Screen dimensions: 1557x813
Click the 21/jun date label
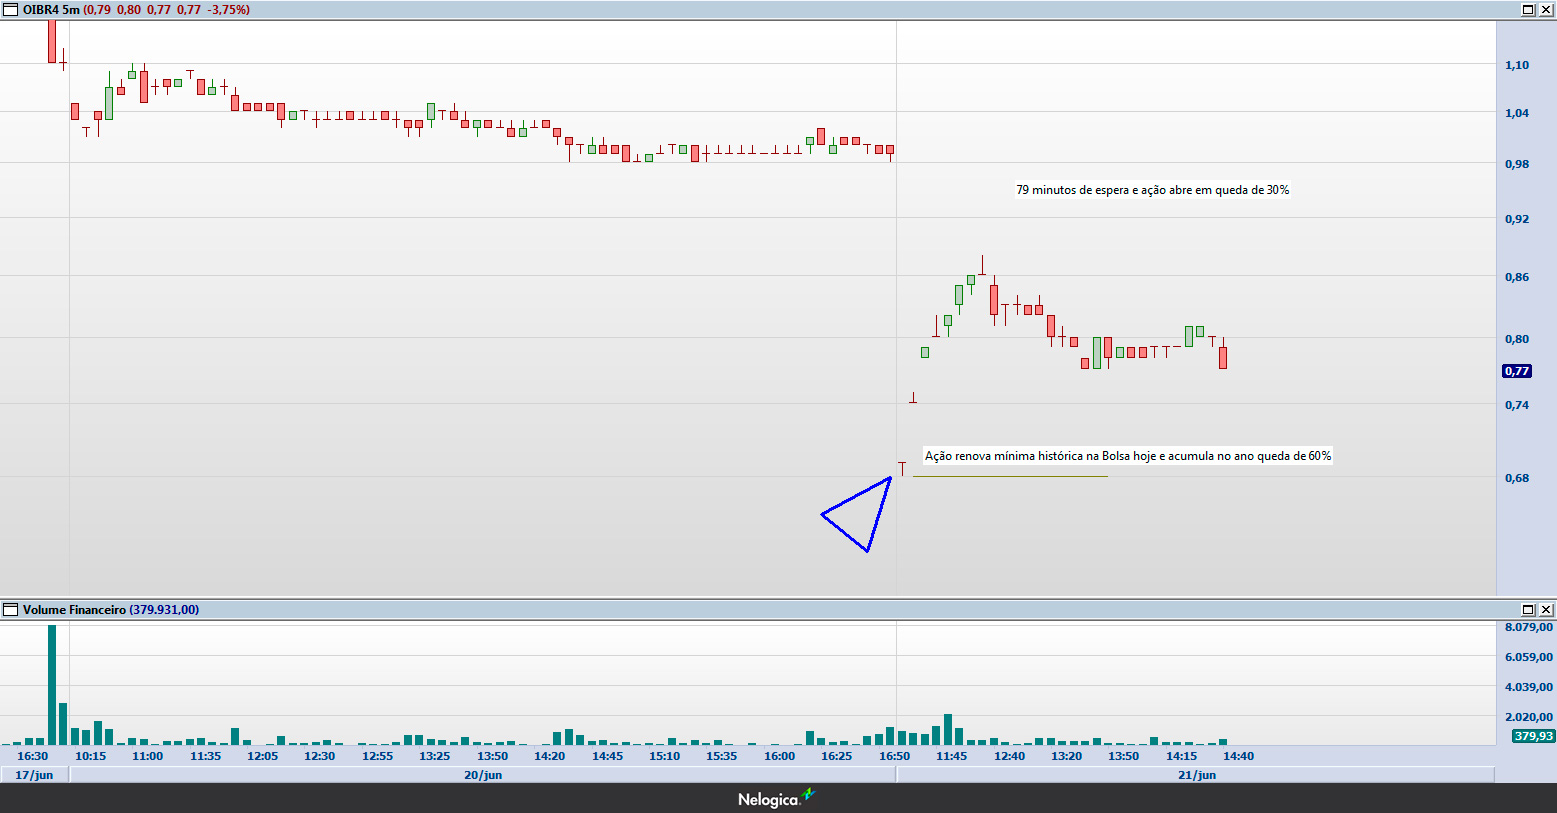point(1196,775)
